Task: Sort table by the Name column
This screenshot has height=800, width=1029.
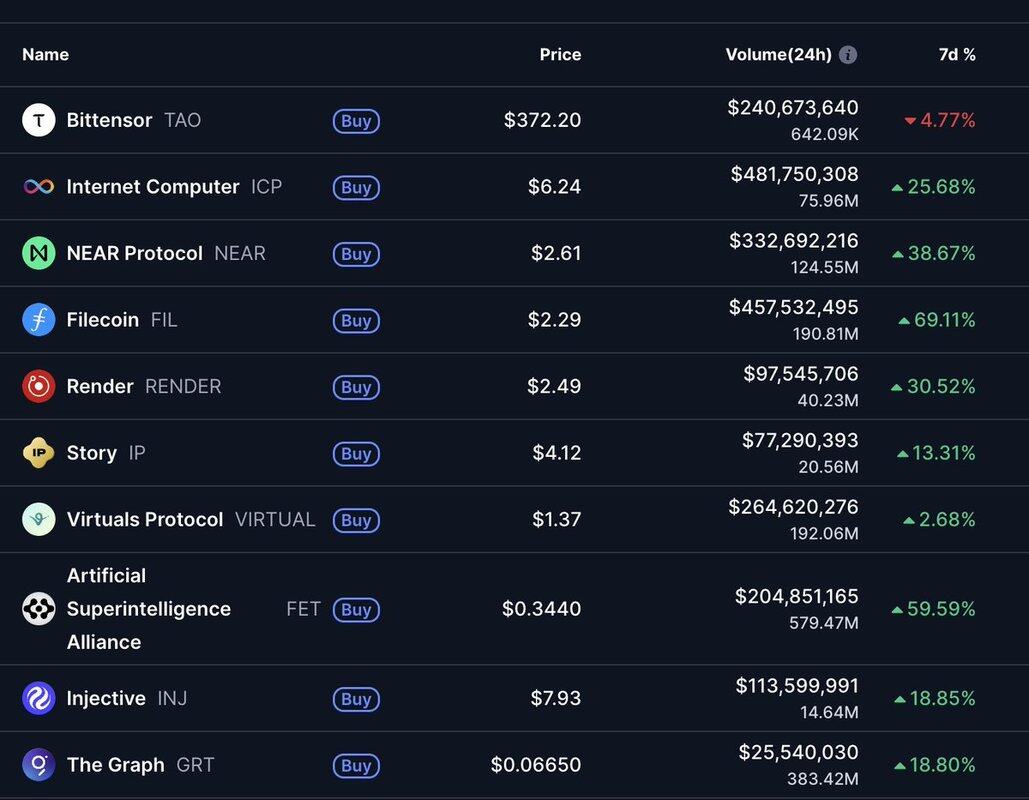Action: tap(45, 55)
